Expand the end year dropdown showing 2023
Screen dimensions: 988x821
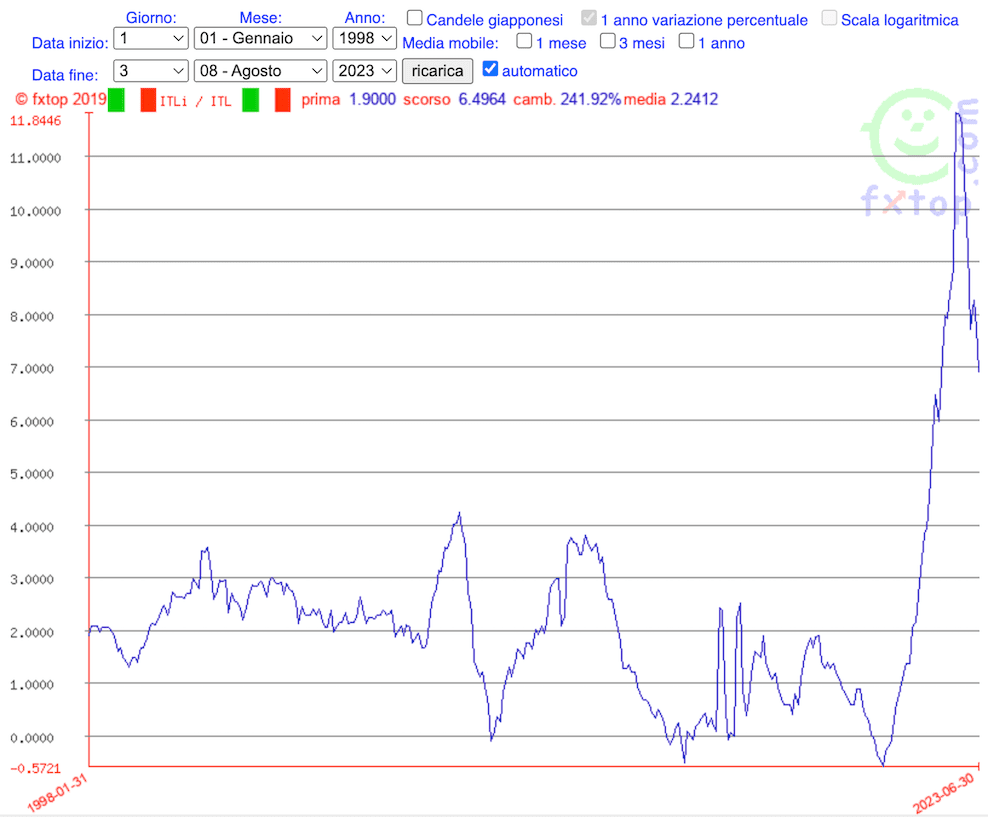364,71
